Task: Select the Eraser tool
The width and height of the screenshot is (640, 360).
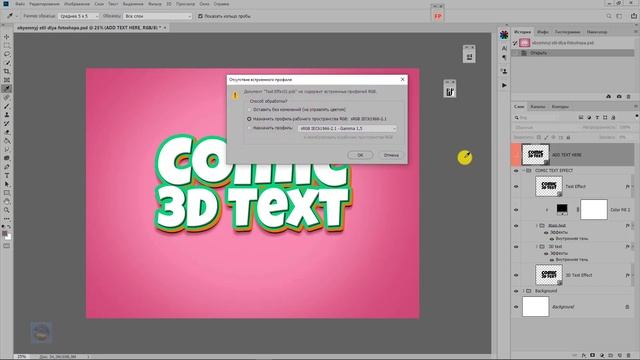Action: (x=7, y=132)
